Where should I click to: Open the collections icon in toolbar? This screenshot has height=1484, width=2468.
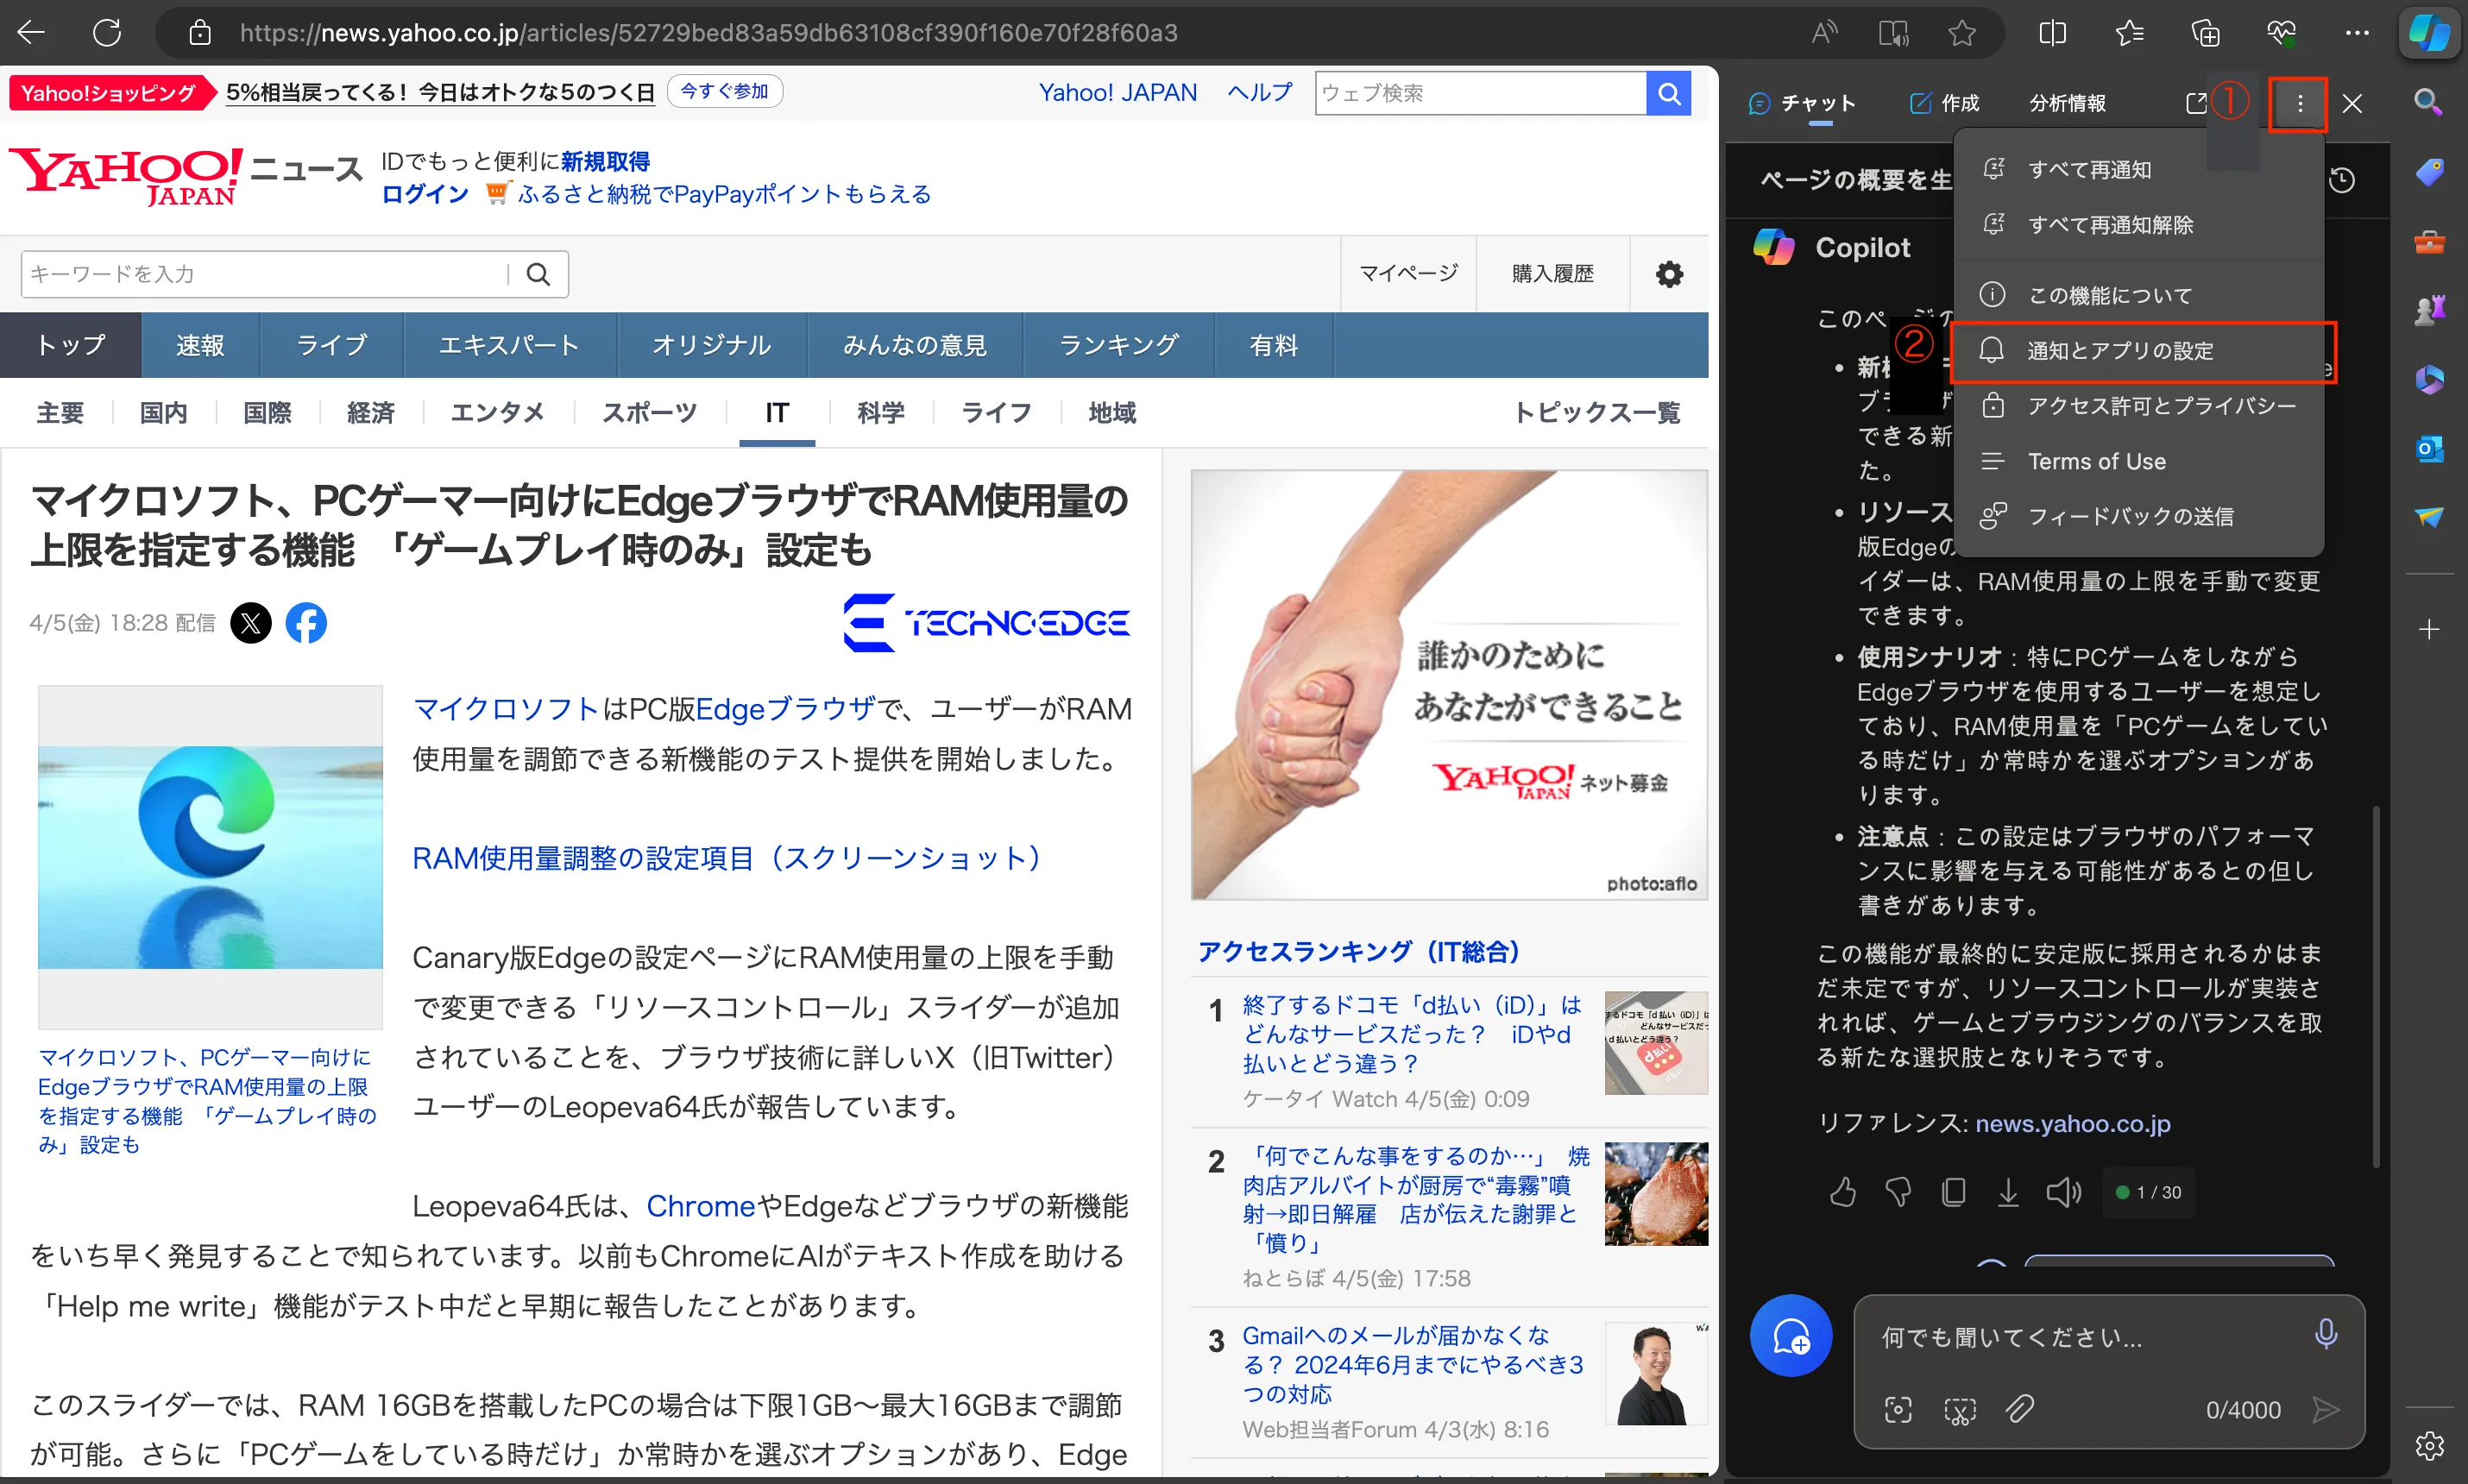tap(2205, 33)
